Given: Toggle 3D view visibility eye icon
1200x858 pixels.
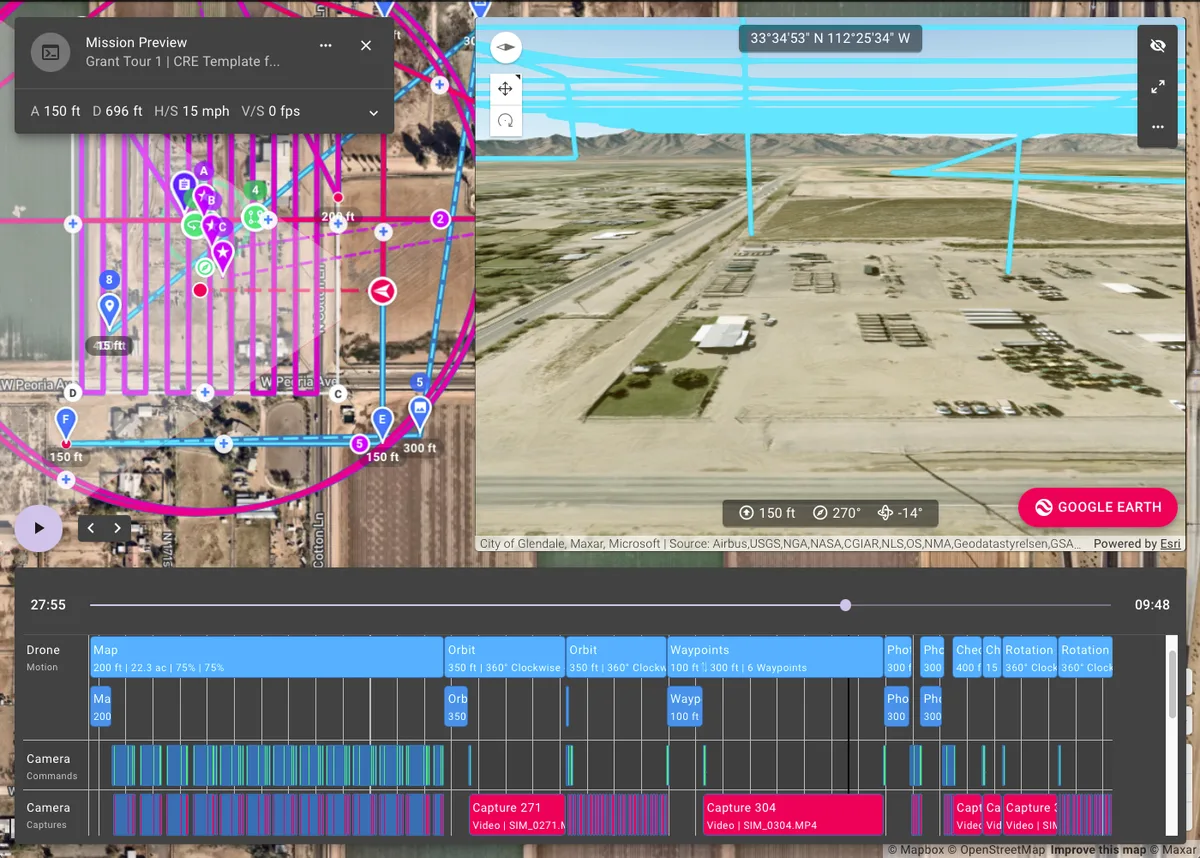Looking at the screenshot, I should click(x=1158, y=46).
